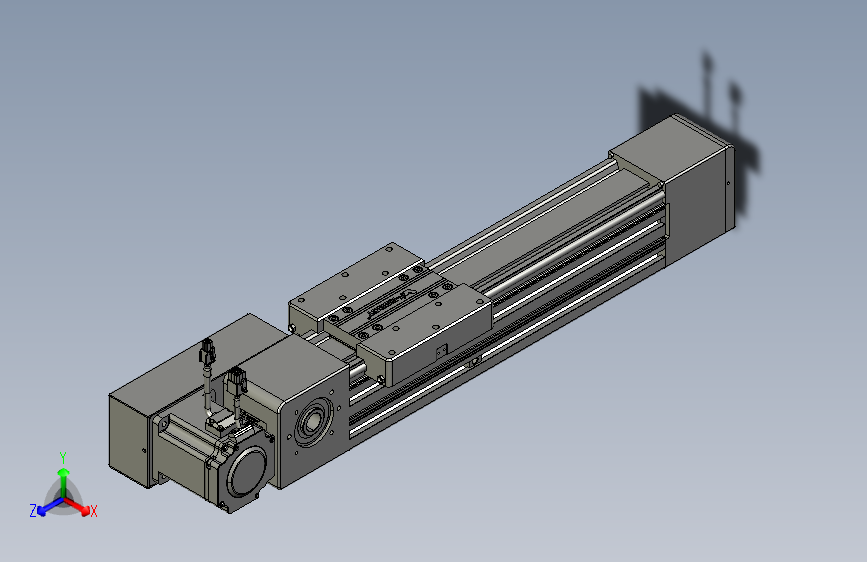Select the circular bearing on the motor-side bracket
This screenshot has width=867, height=562.
314,424
